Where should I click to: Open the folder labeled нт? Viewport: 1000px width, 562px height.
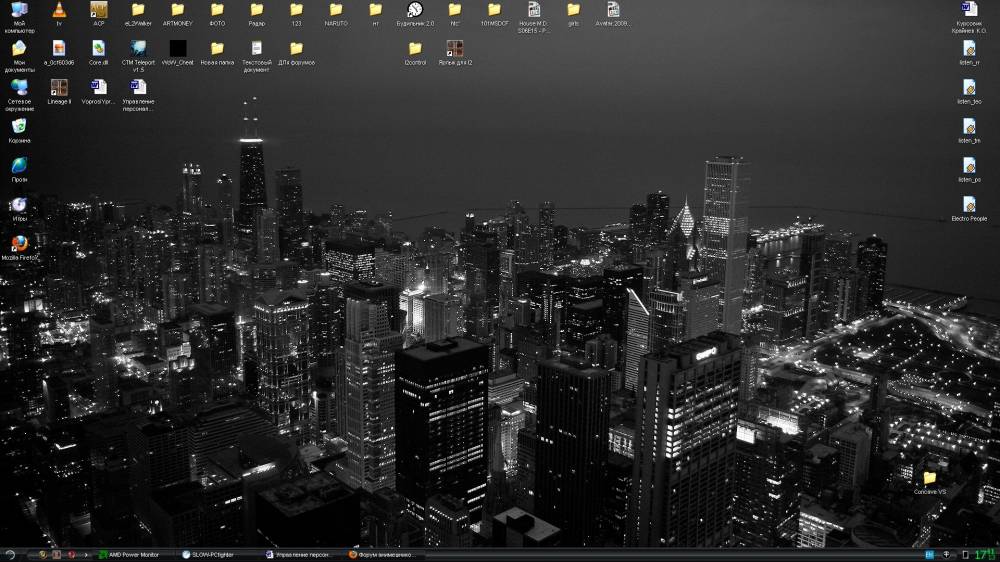click(x=375, y=10)
